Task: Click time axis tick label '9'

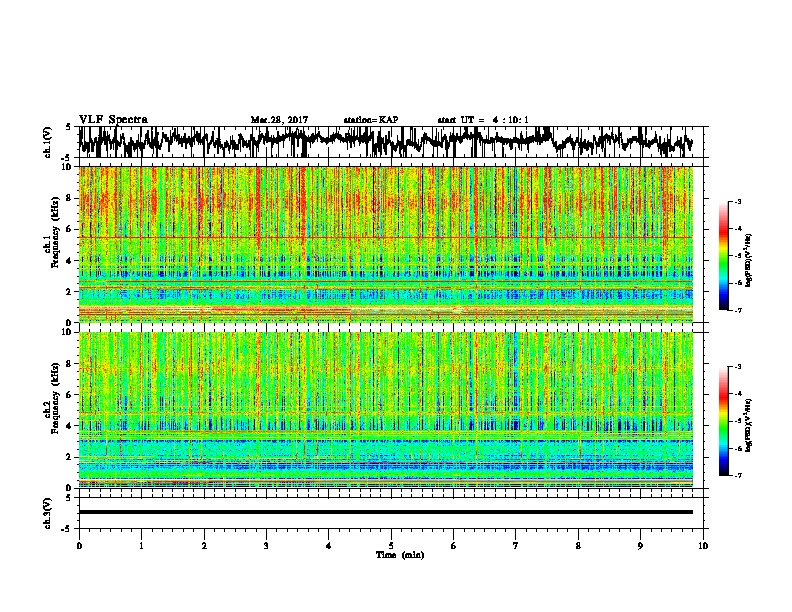Action: tap(640, 546)
